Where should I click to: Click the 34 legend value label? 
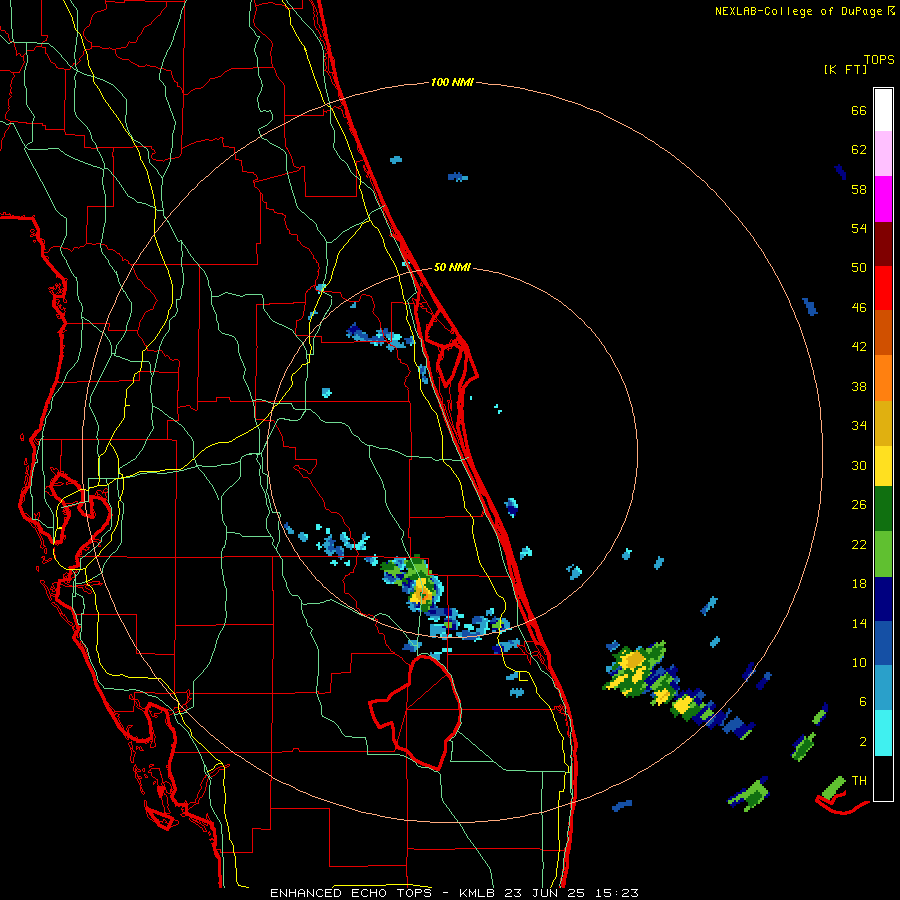[859, 425]
